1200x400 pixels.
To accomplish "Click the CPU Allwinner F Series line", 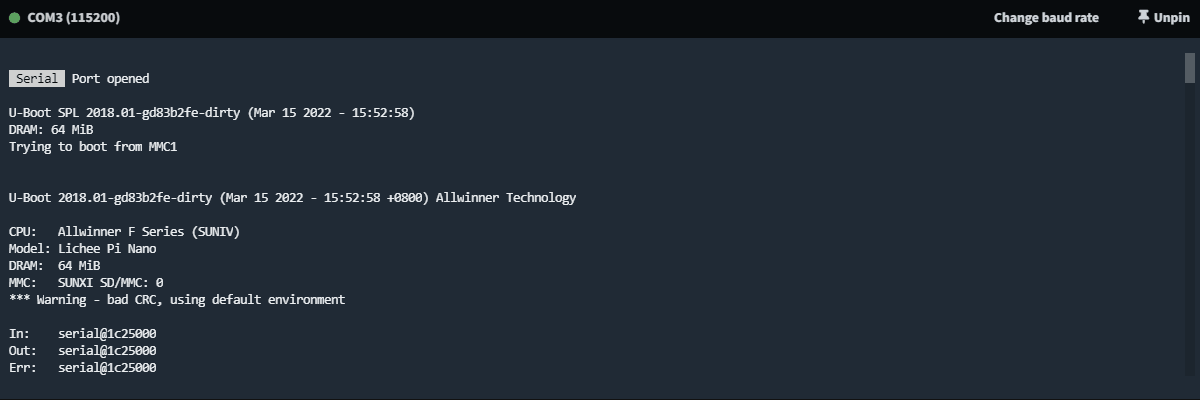I will pyautogui.click(x=124, y=232).
